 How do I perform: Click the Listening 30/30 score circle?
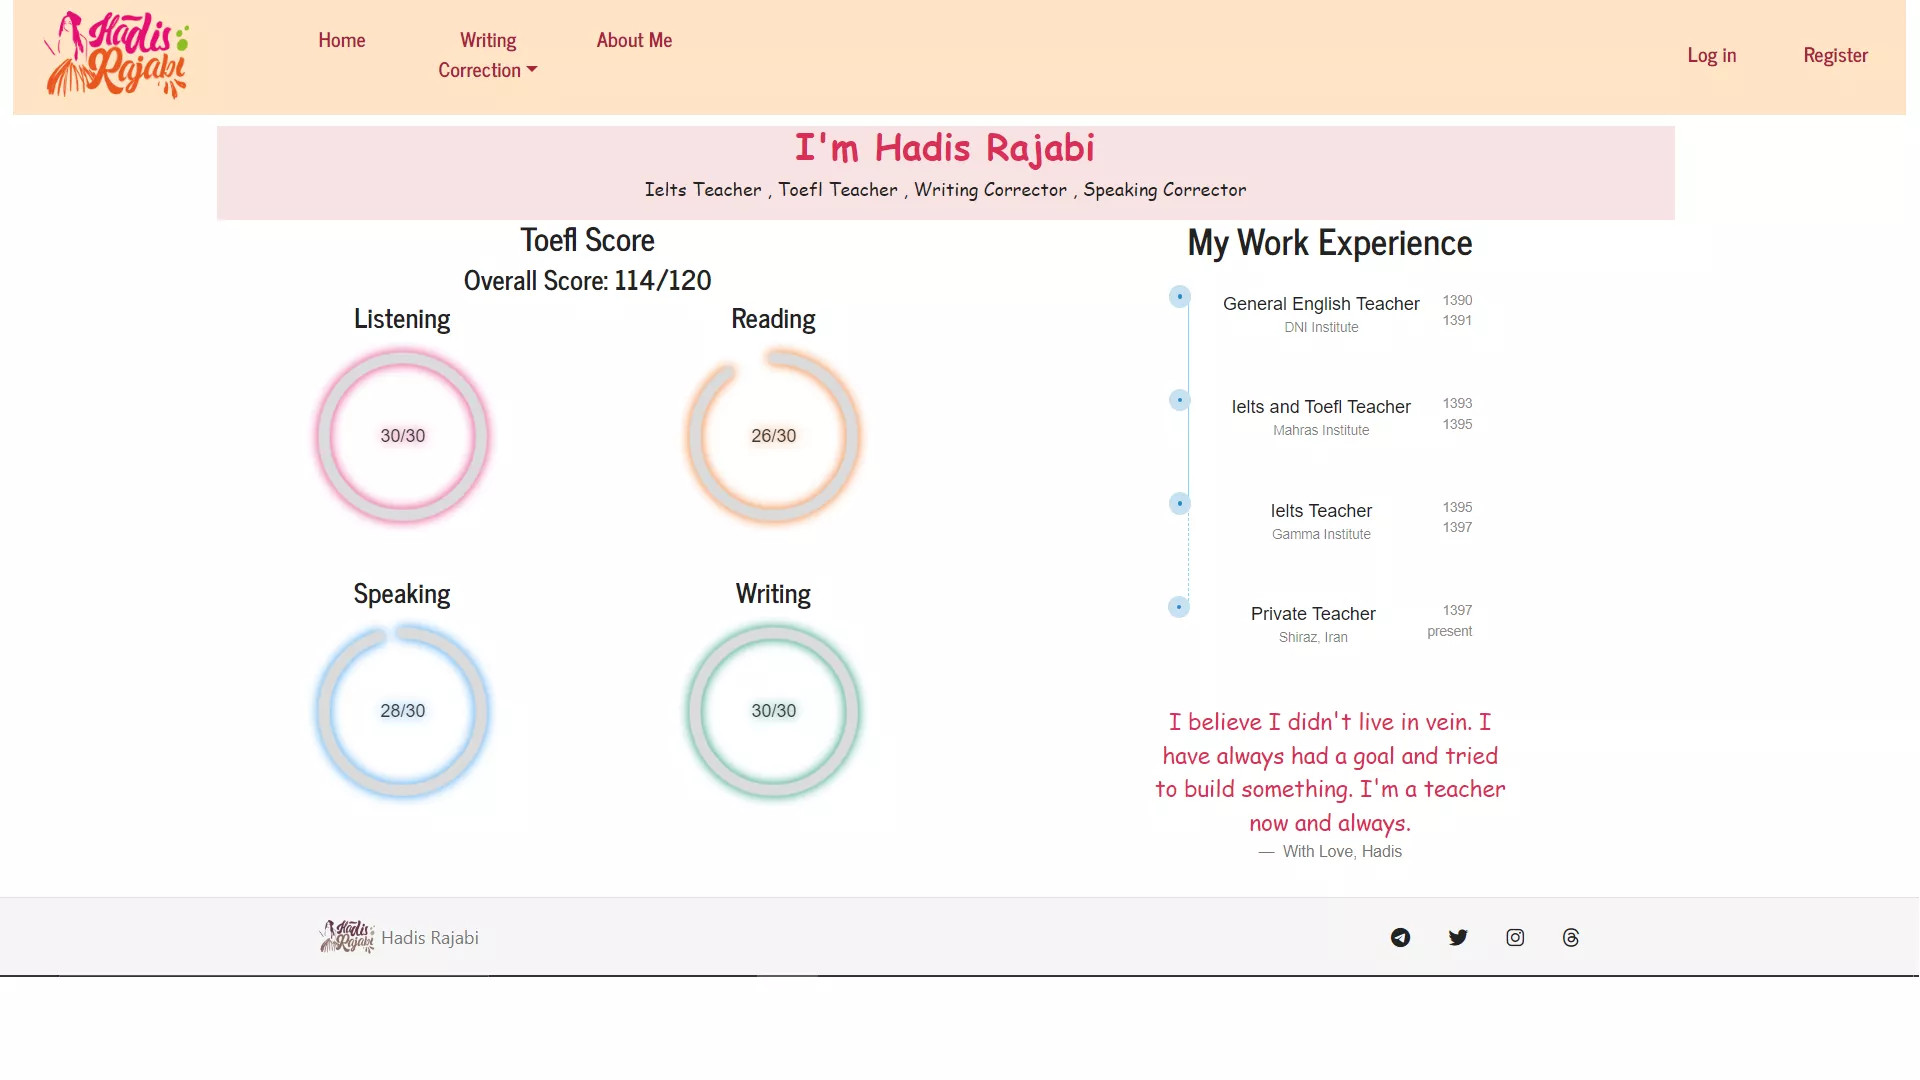402,436
